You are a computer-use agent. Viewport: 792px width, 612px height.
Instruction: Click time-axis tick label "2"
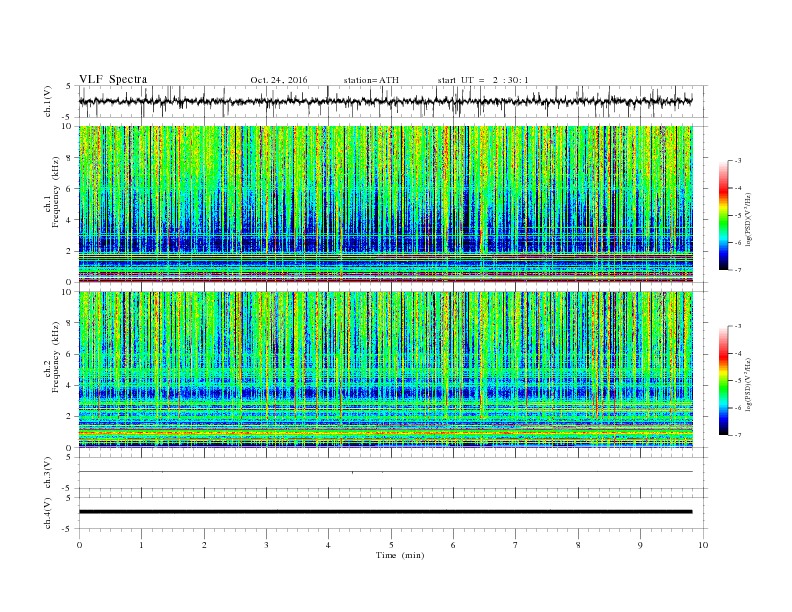[x=204, y=545]
